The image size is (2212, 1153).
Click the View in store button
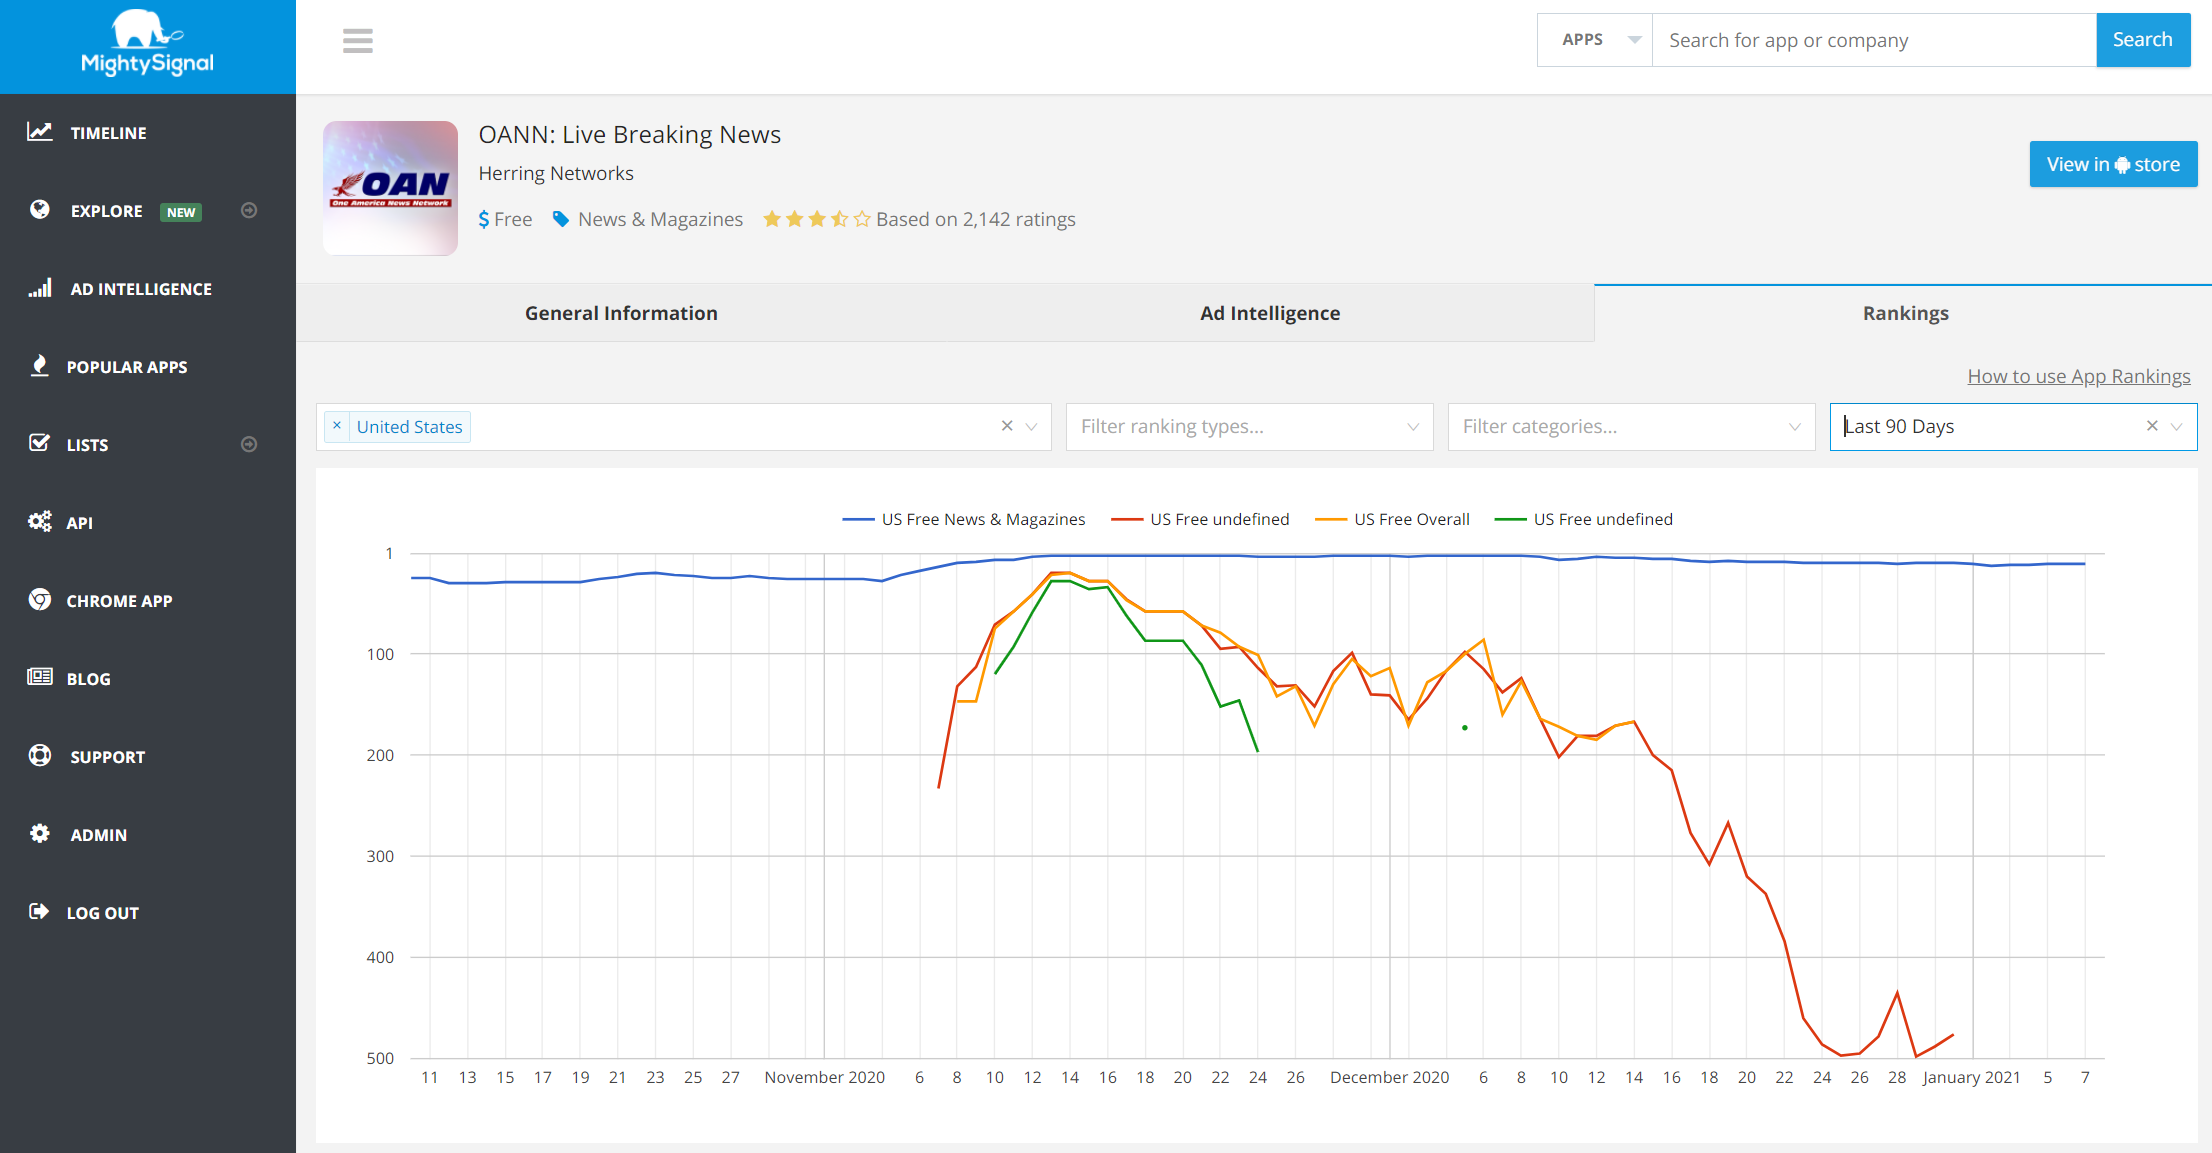2113,164
